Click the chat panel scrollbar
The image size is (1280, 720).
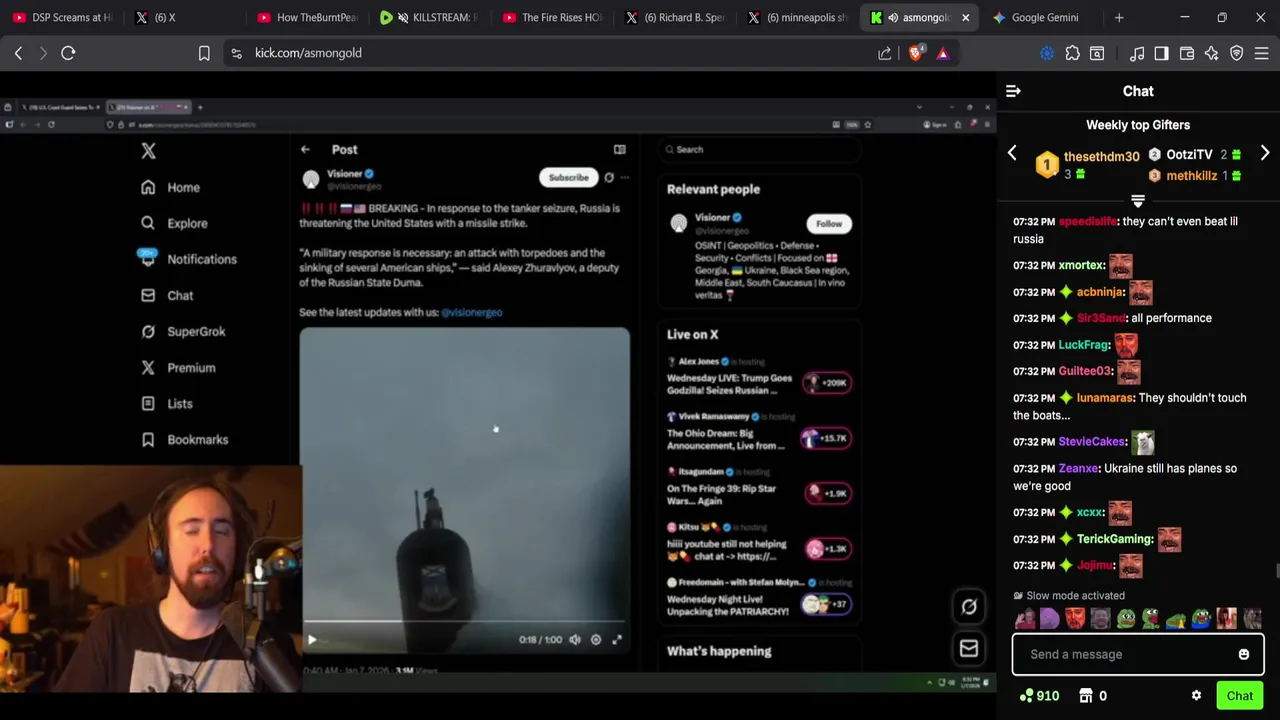[1277, 571]
